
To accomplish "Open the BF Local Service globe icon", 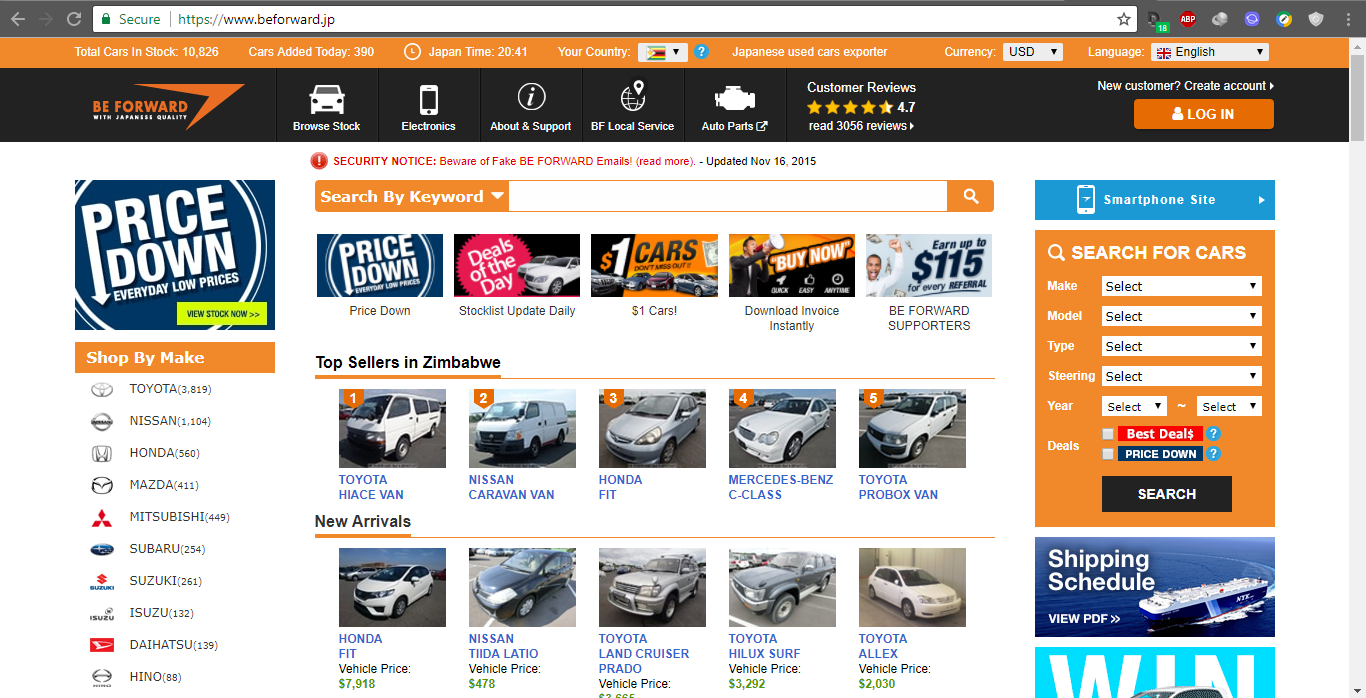I will pos(633,97).
